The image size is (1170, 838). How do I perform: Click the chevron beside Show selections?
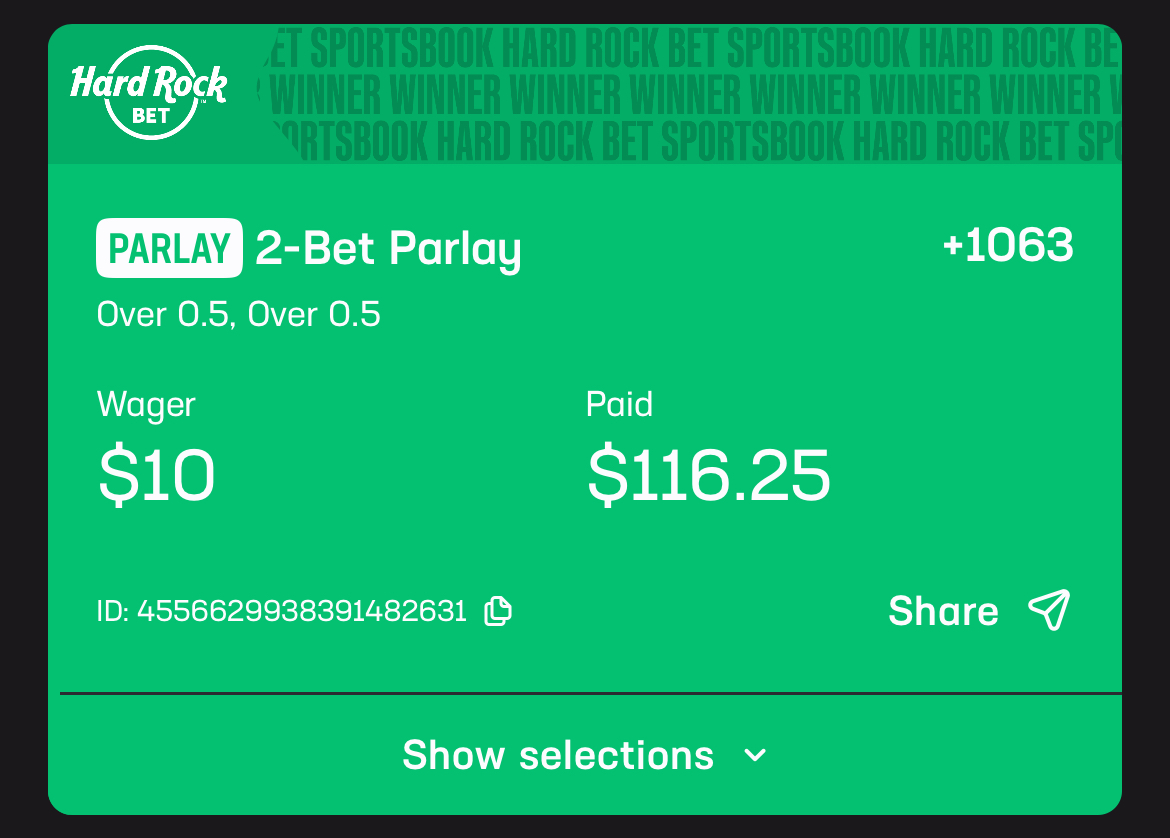click(x=756, y=755)
